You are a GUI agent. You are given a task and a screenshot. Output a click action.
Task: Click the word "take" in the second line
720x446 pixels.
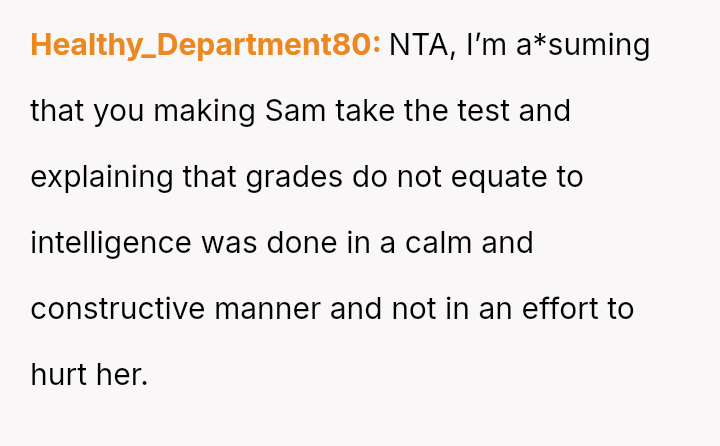tap(365, 111)
